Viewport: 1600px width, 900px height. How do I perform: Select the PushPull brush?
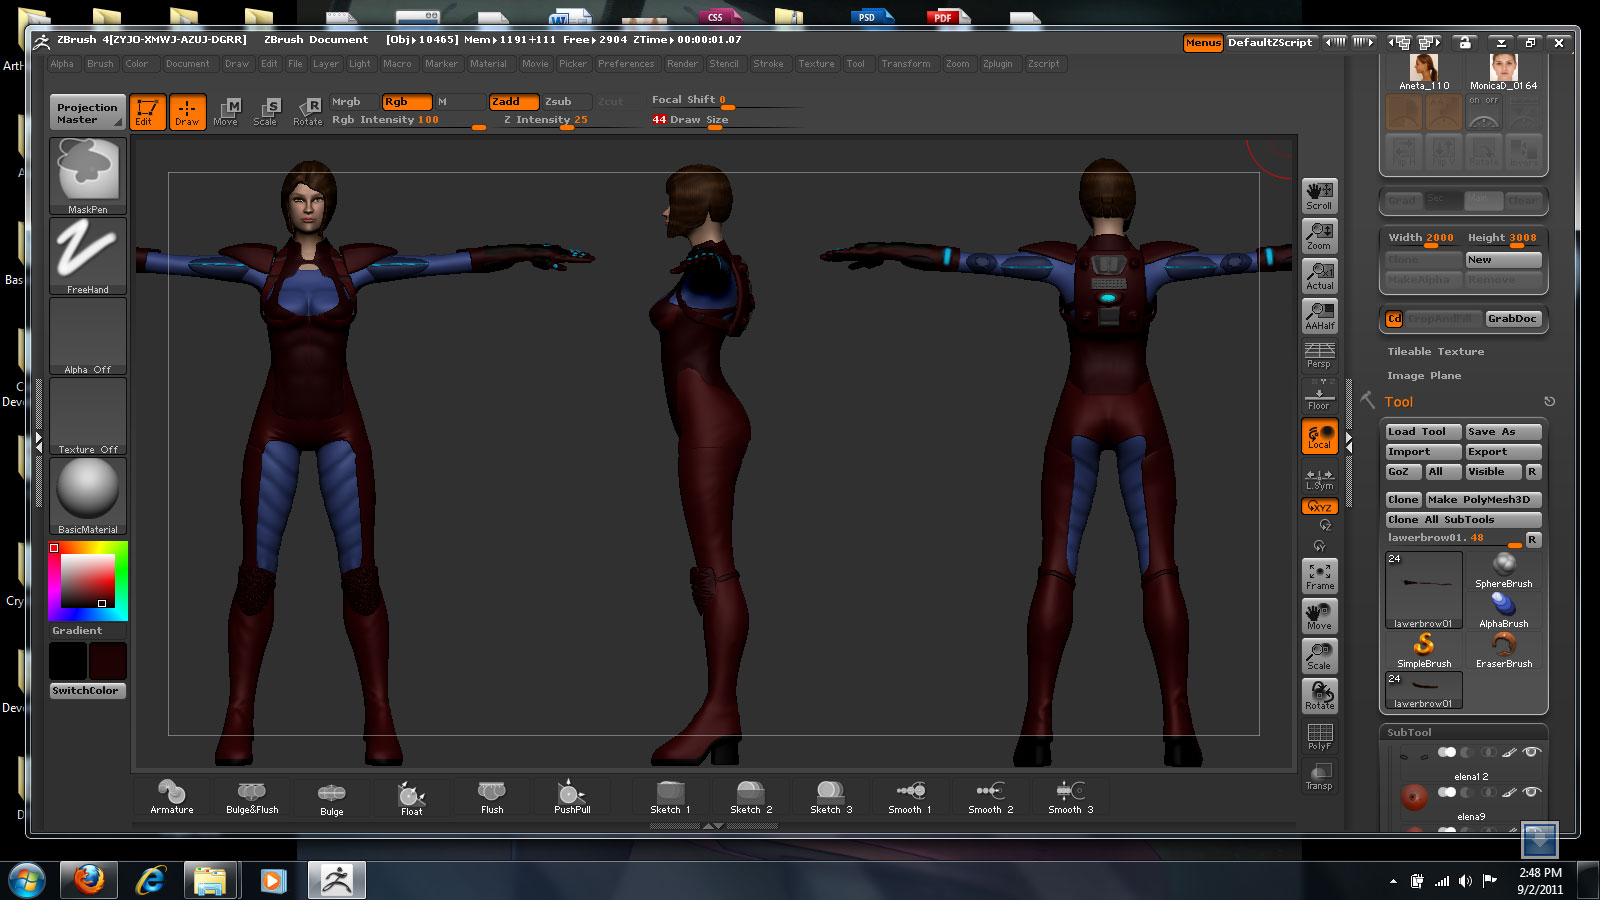572,797
